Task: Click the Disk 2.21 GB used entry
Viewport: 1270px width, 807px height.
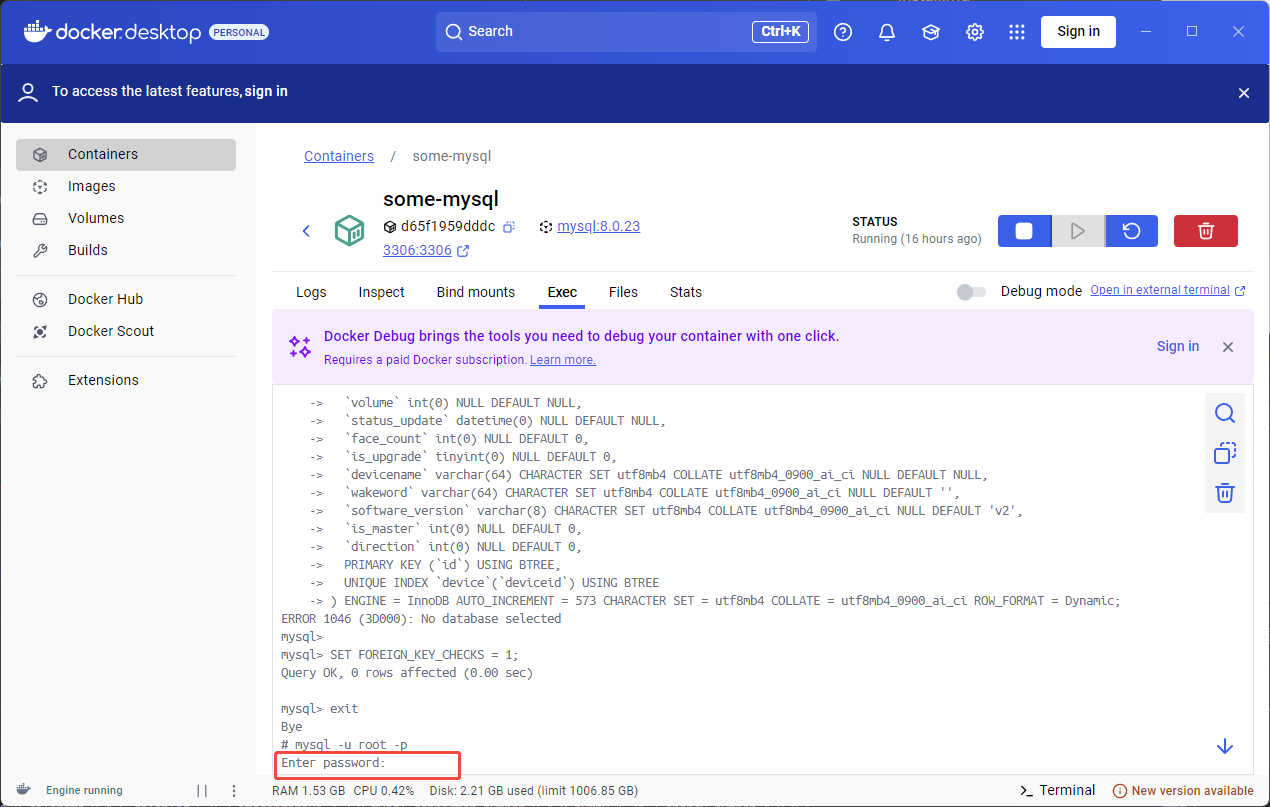Action: (x=533, y=791)
